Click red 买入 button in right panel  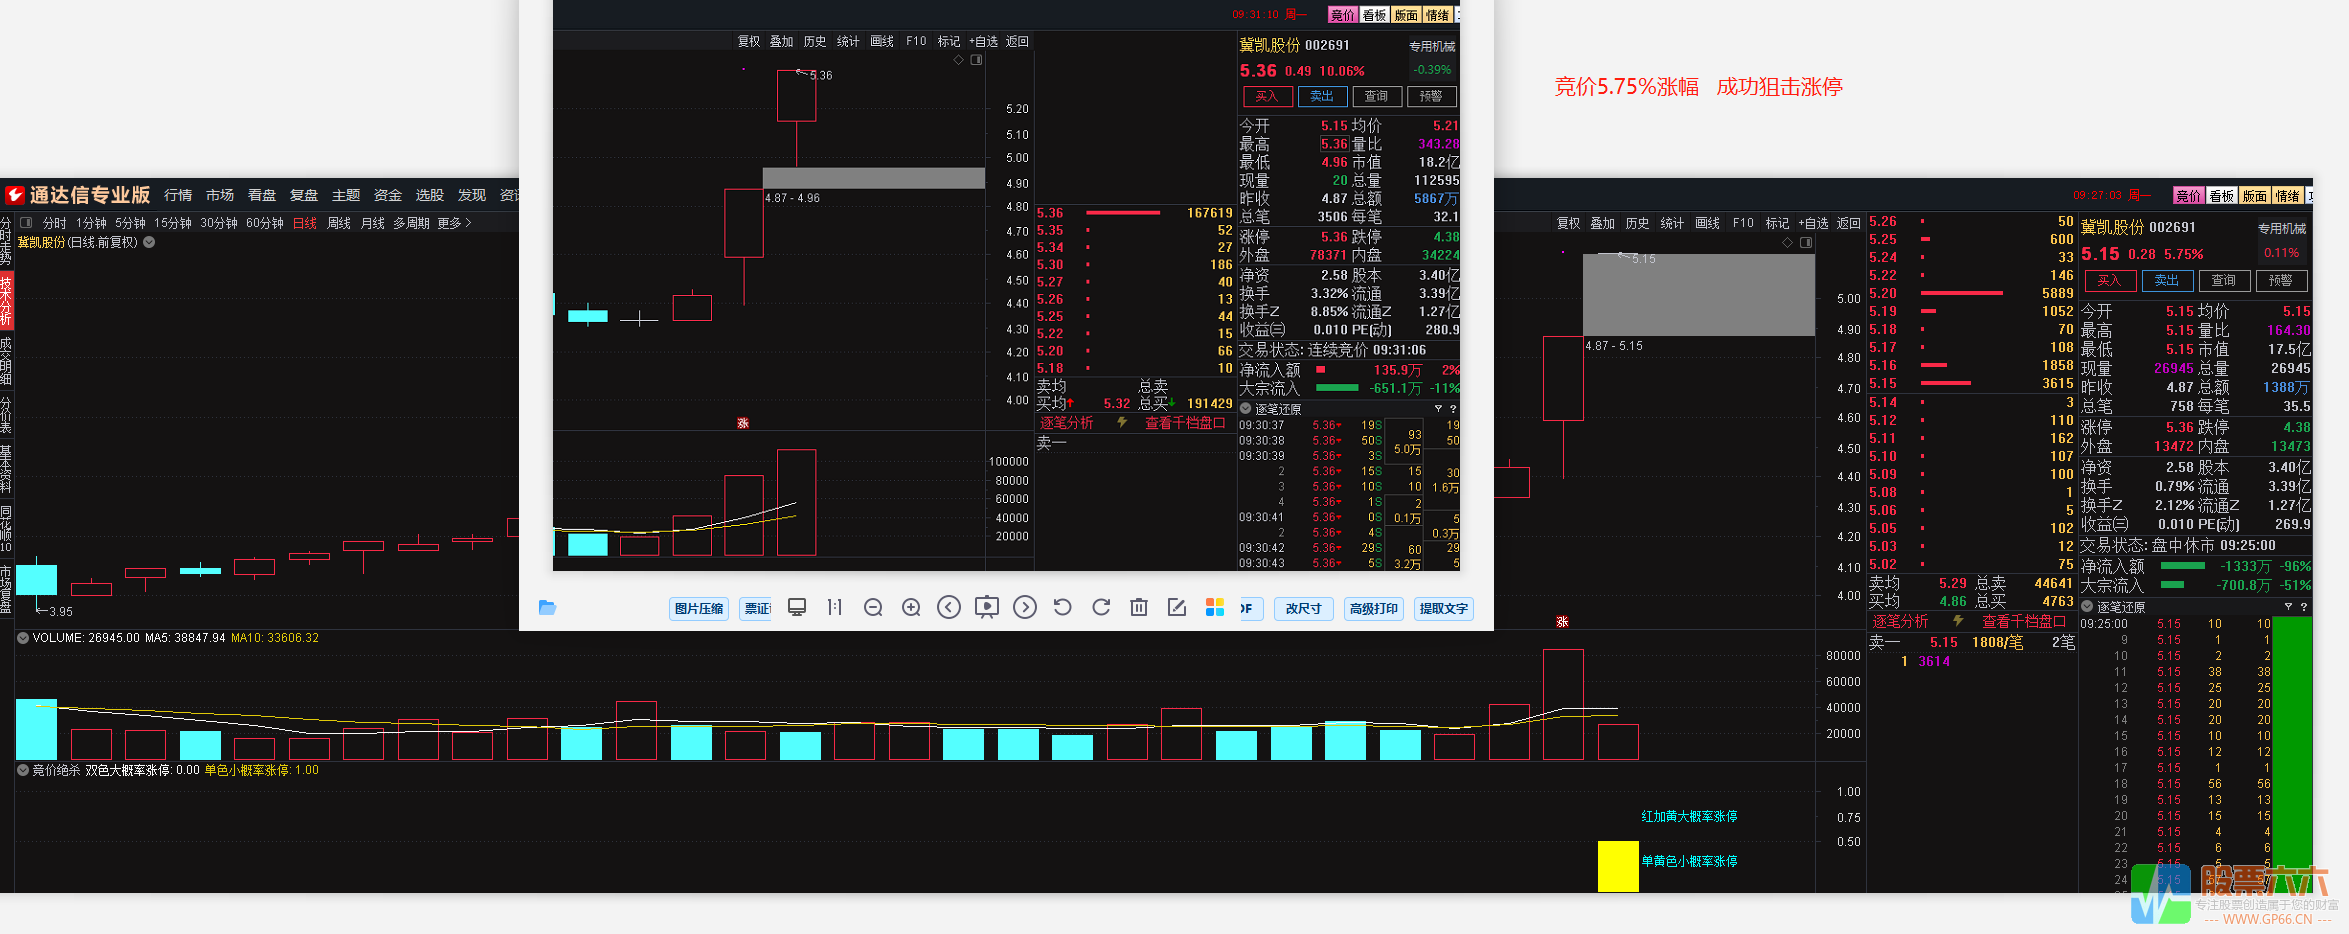click(2109, 281)
